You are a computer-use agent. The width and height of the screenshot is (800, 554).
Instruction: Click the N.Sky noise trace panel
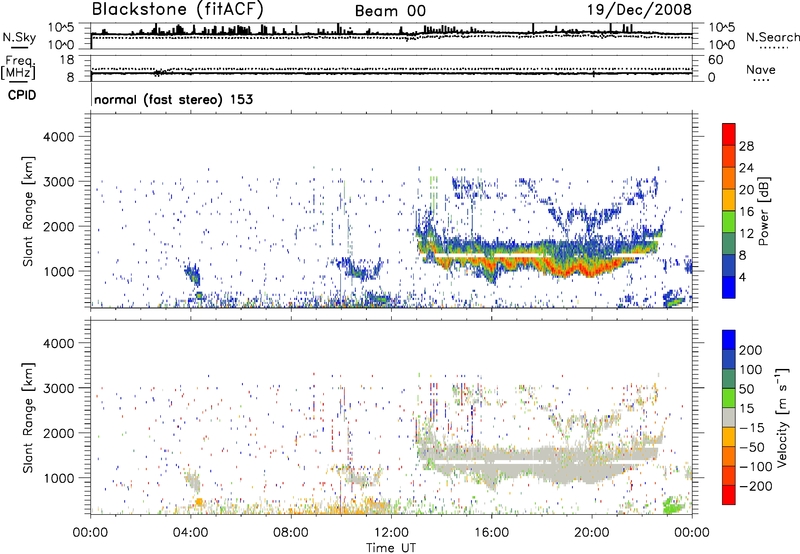391,36
